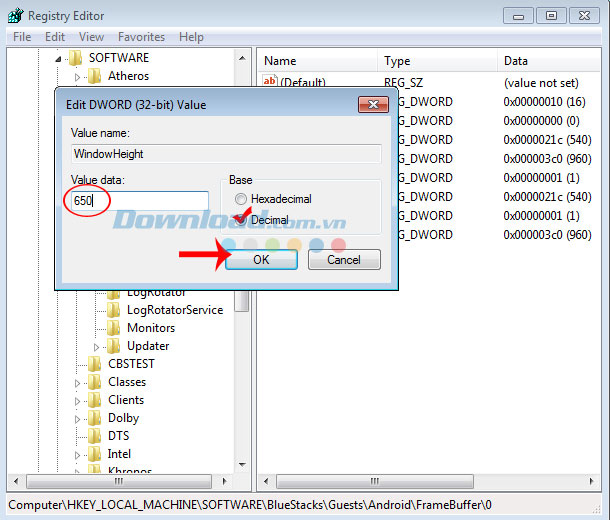Click the (value not set) data cell
The image size is (610, 520).
point(541,83)
